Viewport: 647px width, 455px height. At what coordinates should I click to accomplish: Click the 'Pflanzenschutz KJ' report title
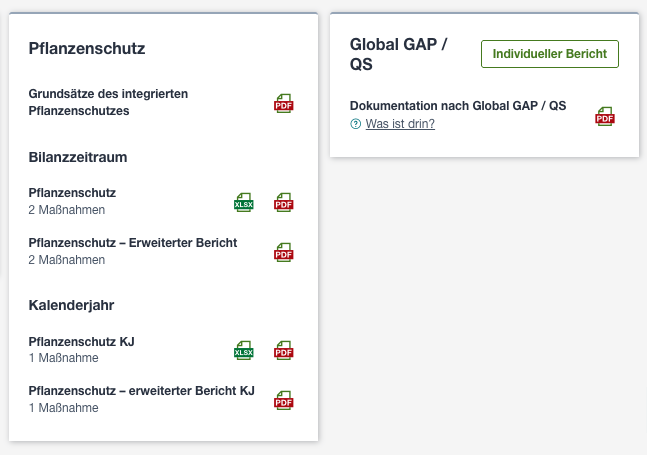pyautogui.click(x=82, y=342)
